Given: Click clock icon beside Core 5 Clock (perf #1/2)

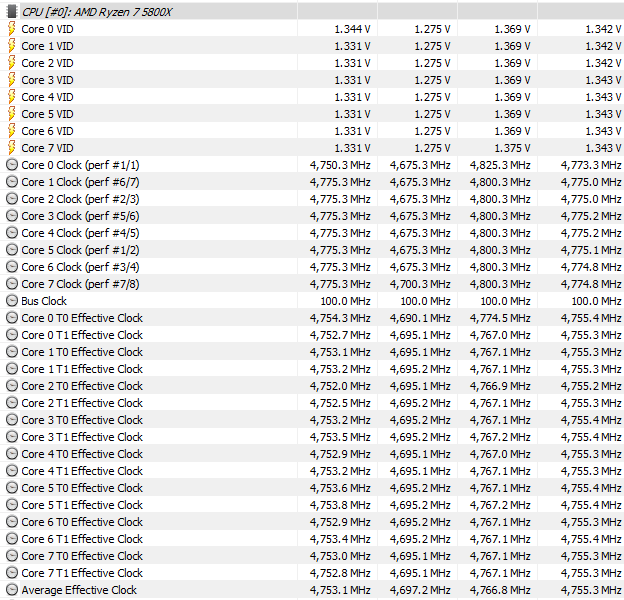Looking at the screenshot, I should (x=12, y=250).
